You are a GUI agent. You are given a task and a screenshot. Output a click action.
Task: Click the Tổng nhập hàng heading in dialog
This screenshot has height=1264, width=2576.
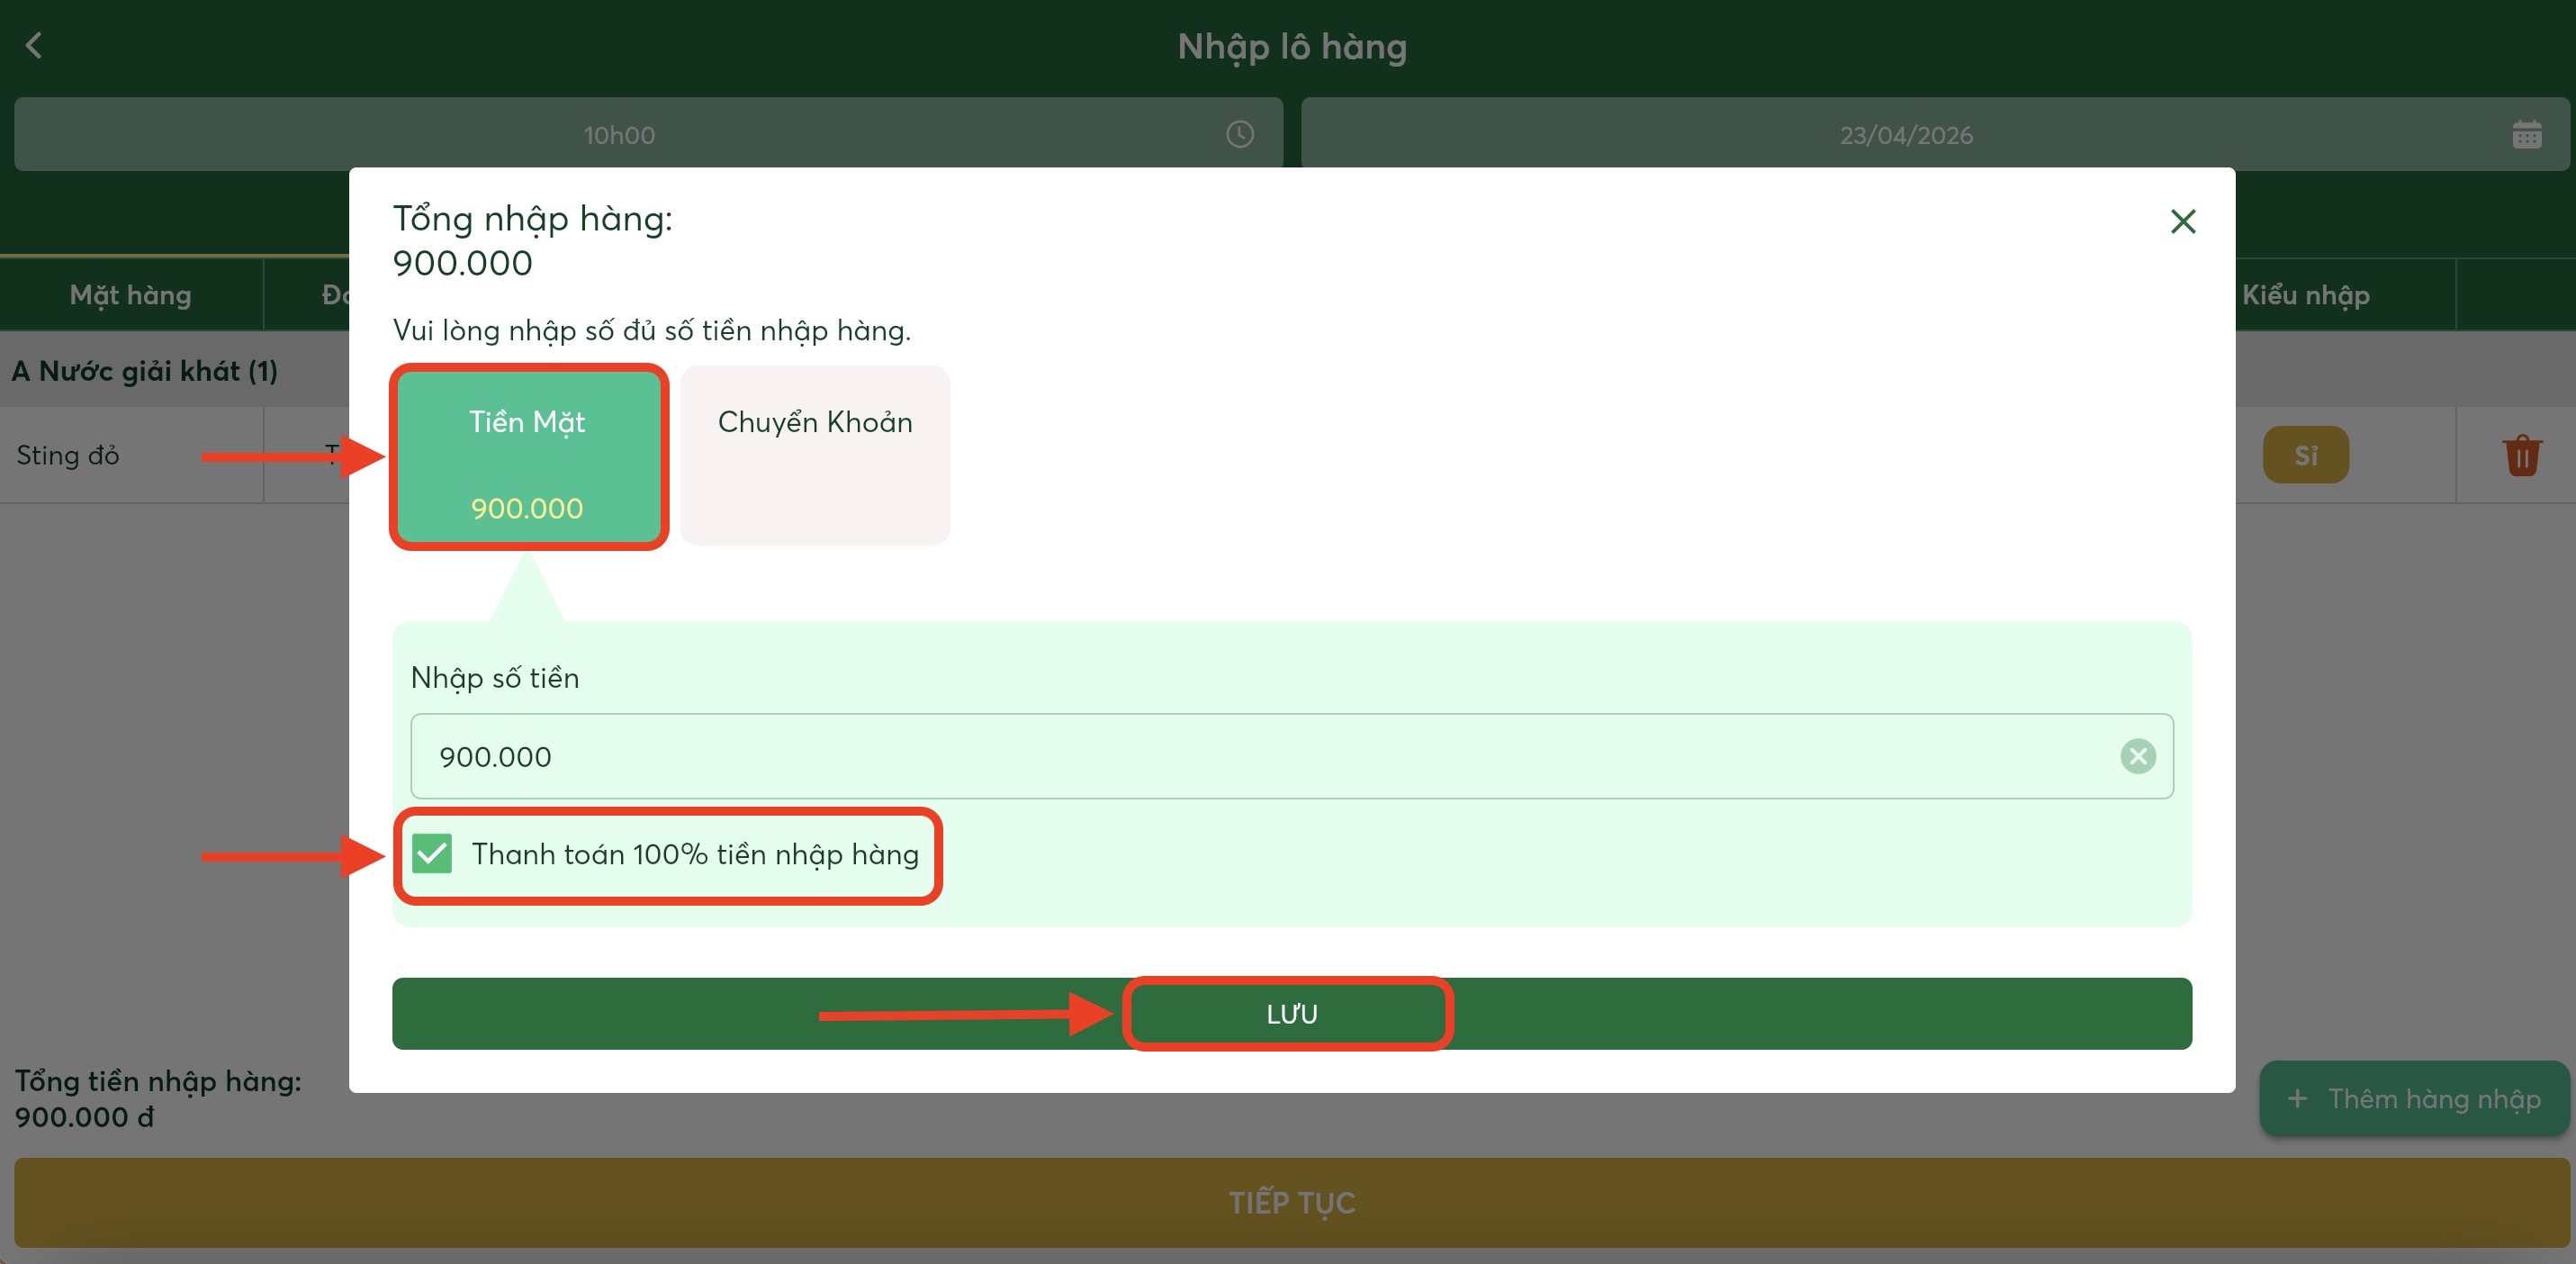[x=533, y=219]
